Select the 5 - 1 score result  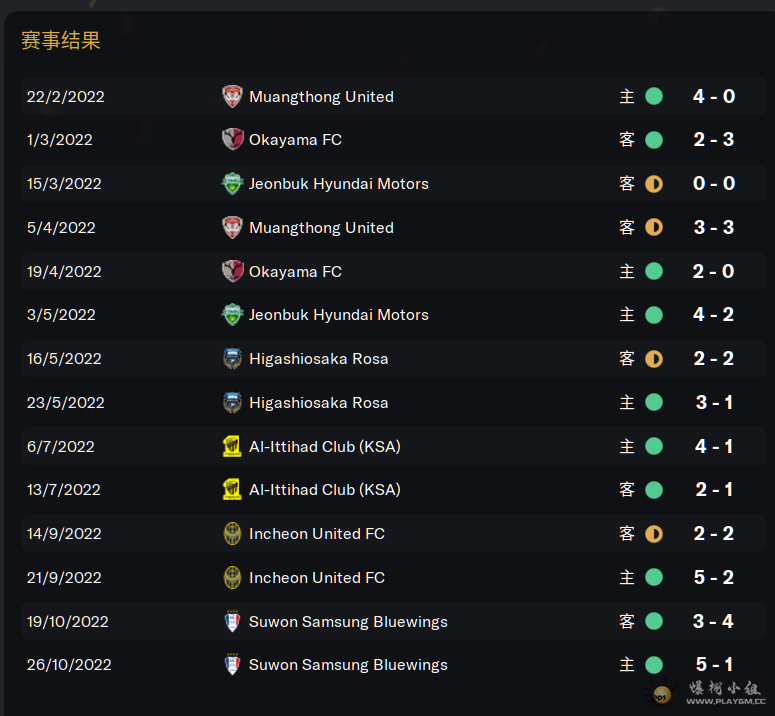point(714,665)
